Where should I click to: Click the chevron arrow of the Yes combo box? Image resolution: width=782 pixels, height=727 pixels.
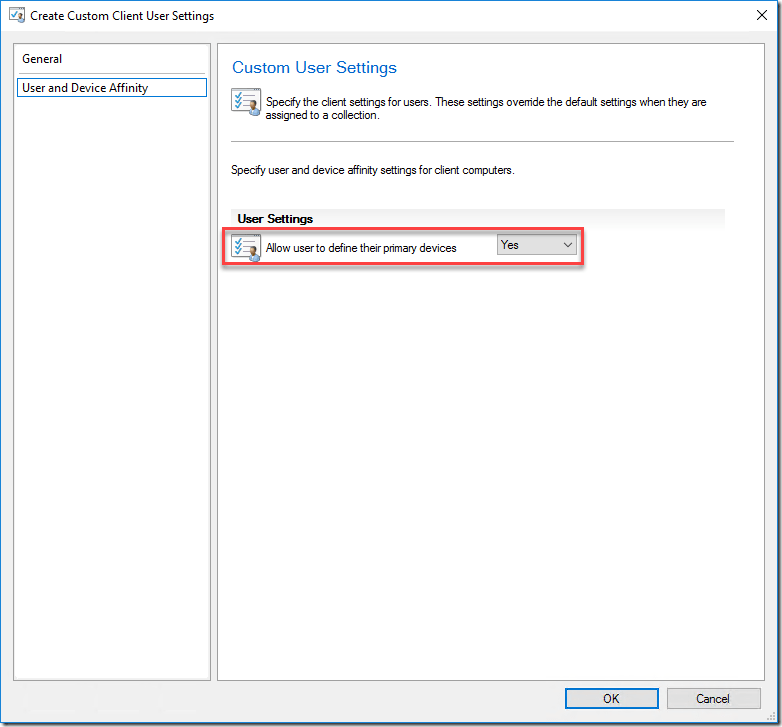point(568,245)
